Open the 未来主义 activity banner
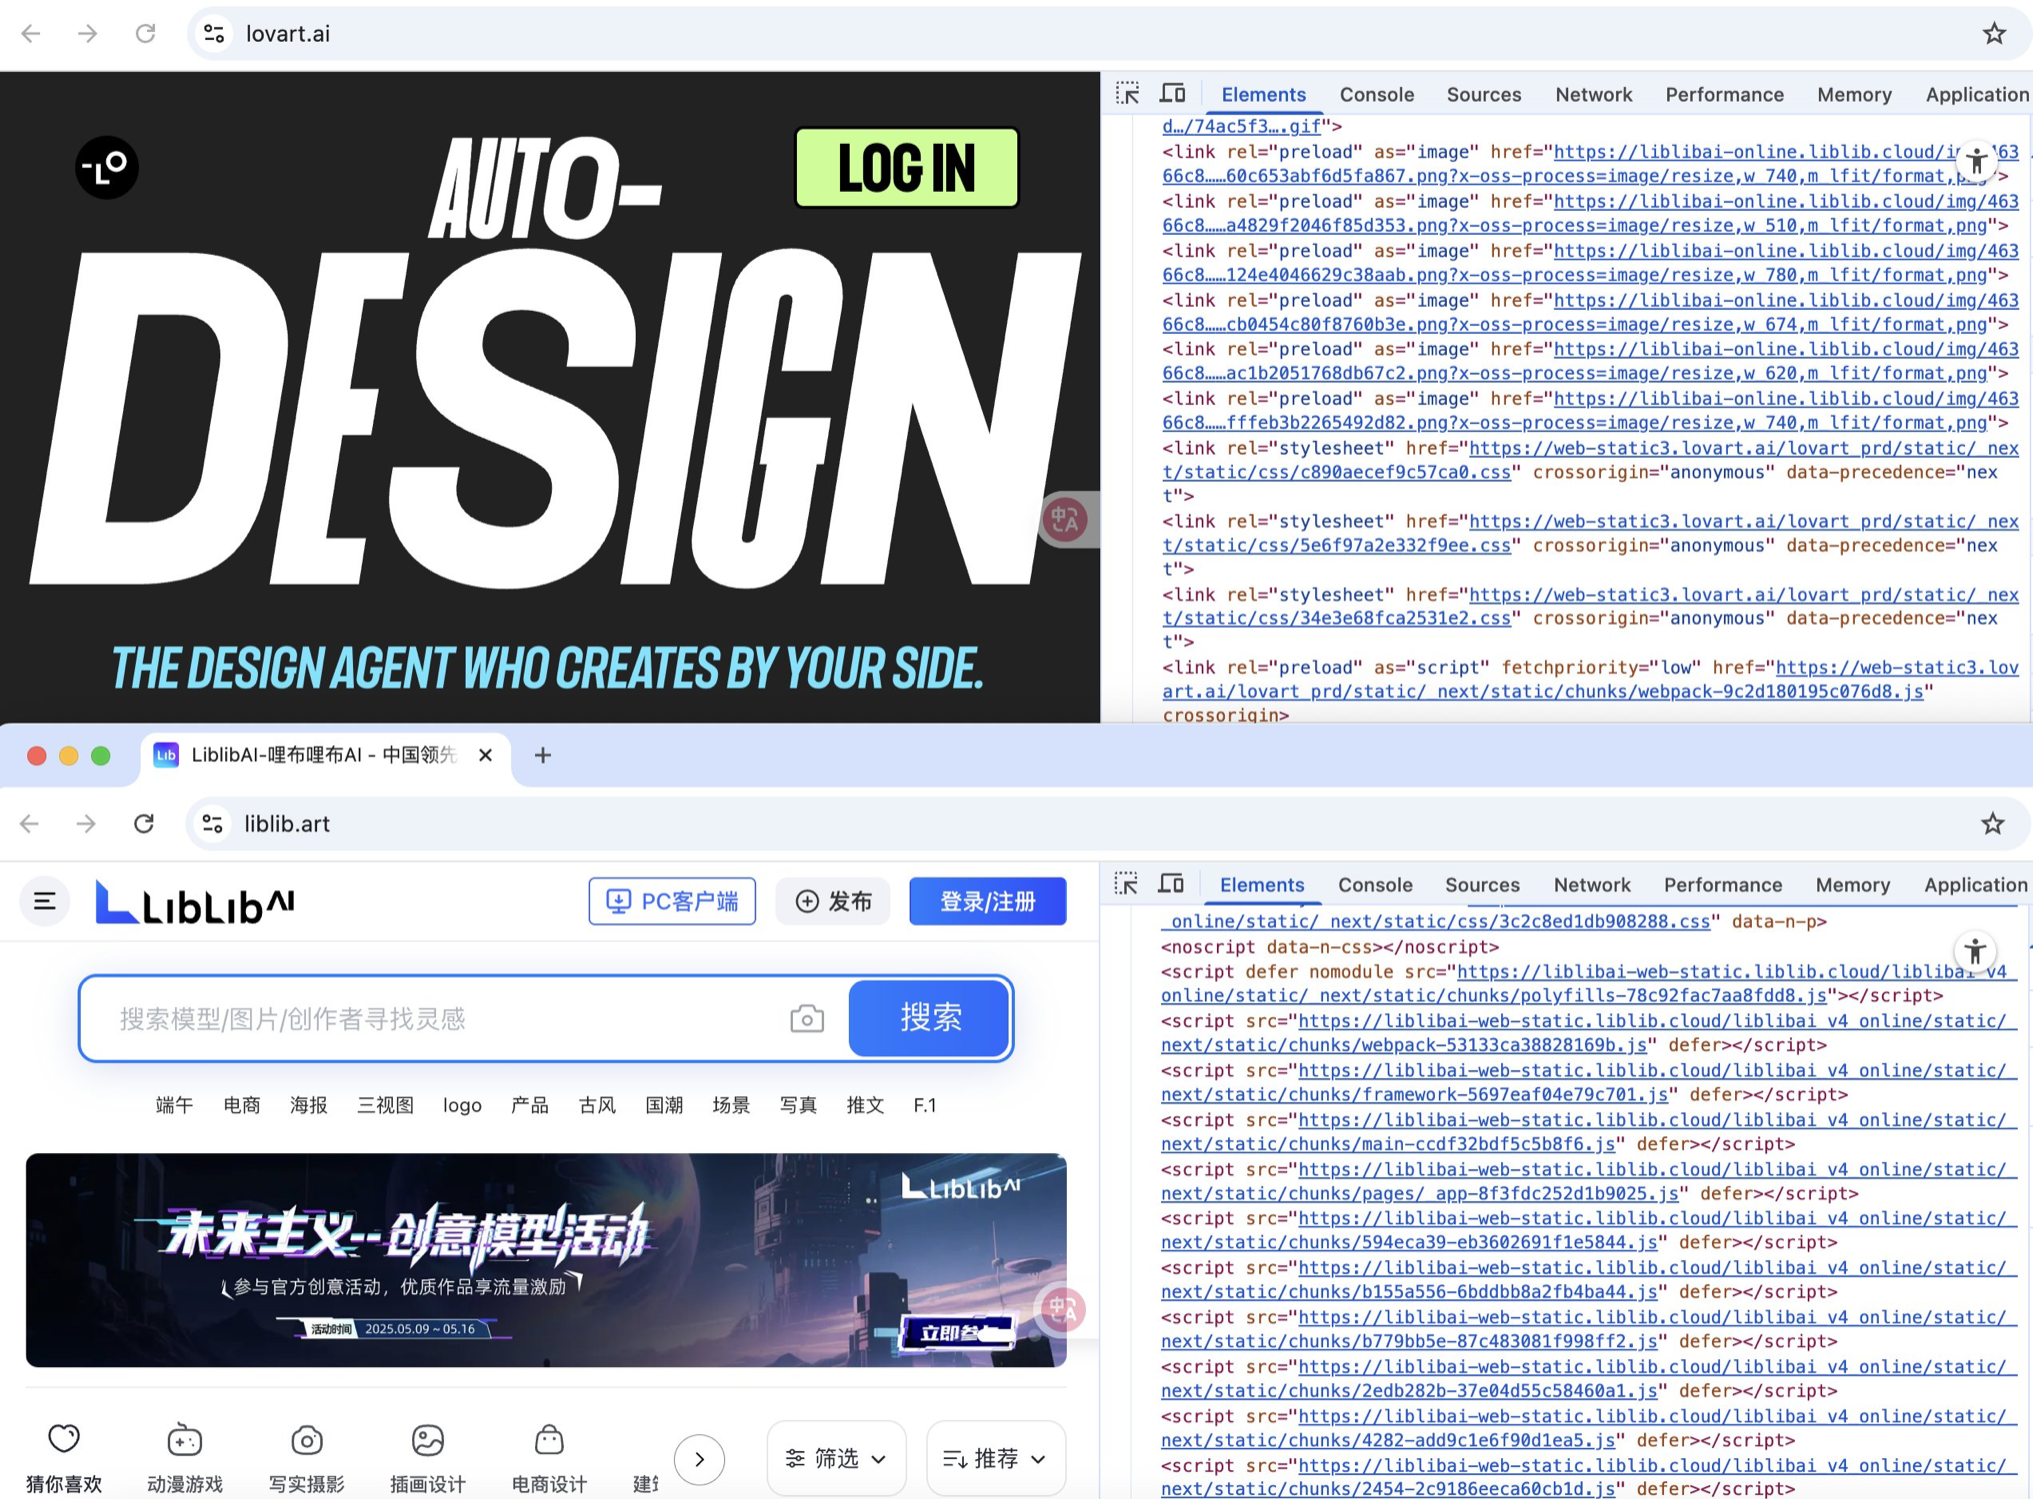 546,1260
